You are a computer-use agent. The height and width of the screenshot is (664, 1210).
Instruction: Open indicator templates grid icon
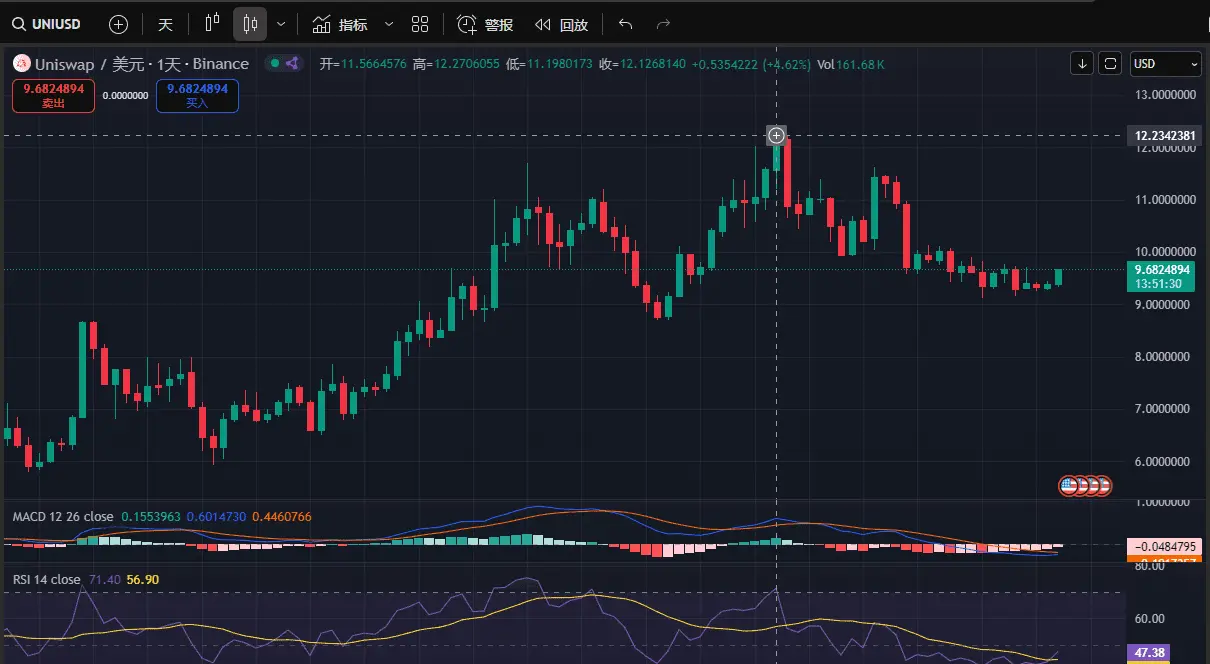click(420, 23)
